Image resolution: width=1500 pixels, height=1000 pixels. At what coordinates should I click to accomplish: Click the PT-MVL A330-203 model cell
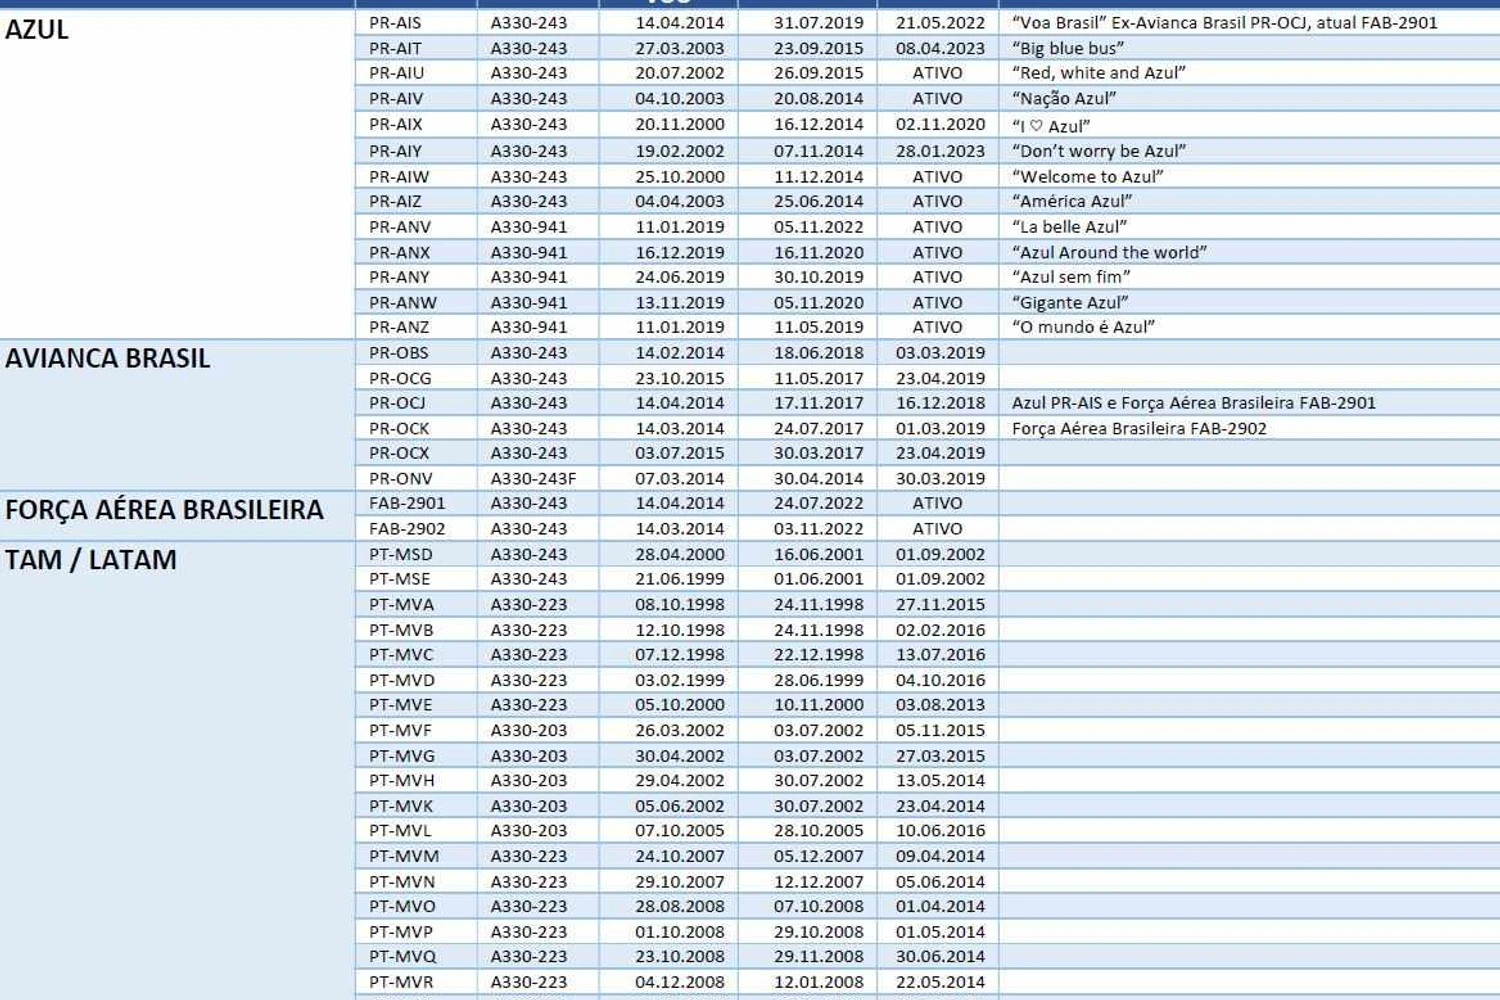click(538, 830)
